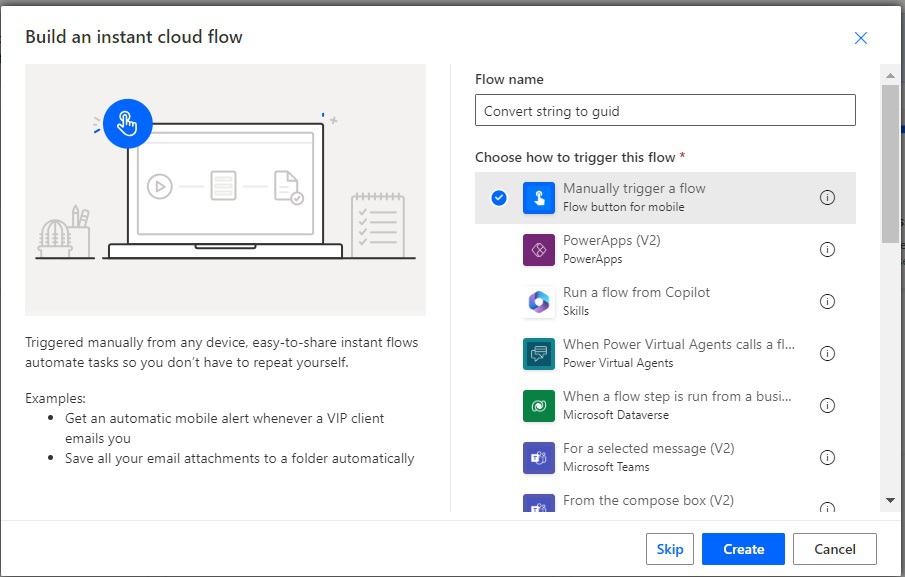Click the Copilot Skills icon

point(538,302)
